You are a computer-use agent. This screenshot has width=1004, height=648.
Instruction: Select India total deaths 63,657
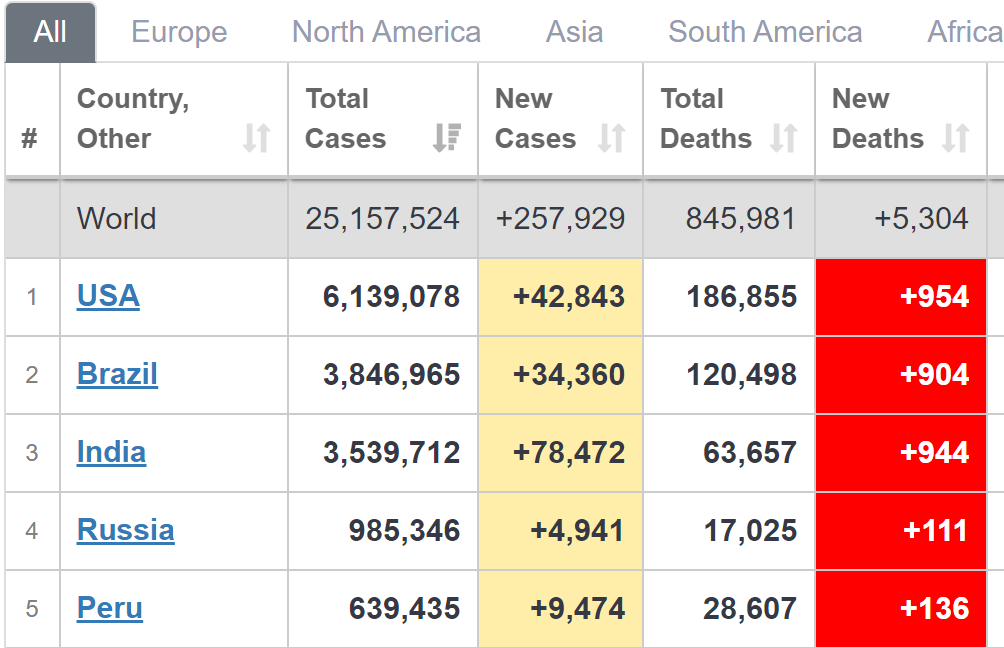point(750,453)
